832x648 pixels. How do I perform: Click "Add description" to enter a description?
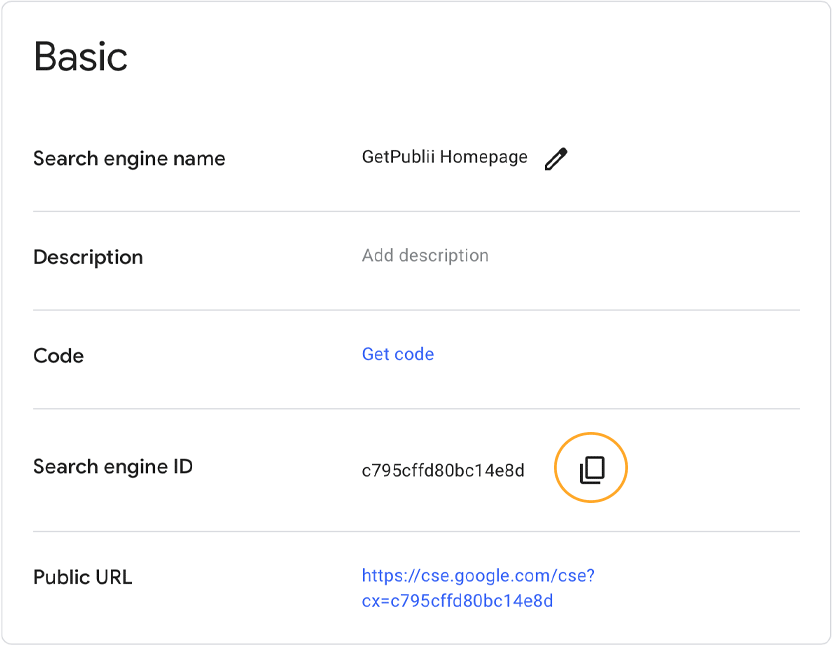point(425,255)
